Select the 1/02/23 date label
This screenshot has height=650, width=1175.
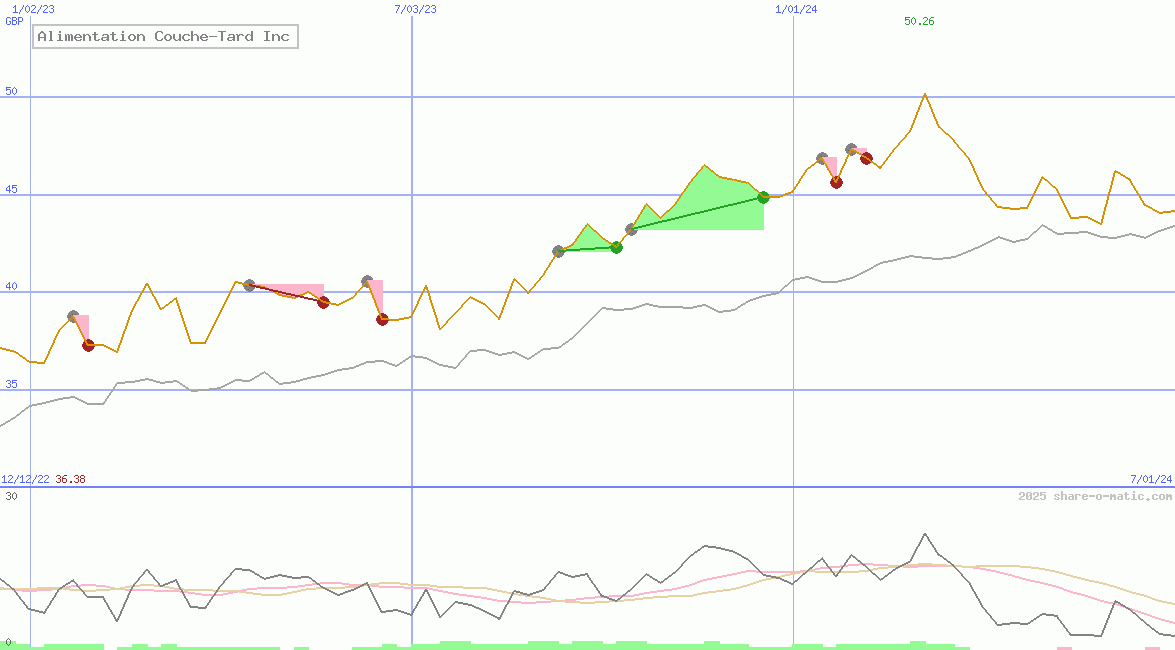click(x=33, y=9)
